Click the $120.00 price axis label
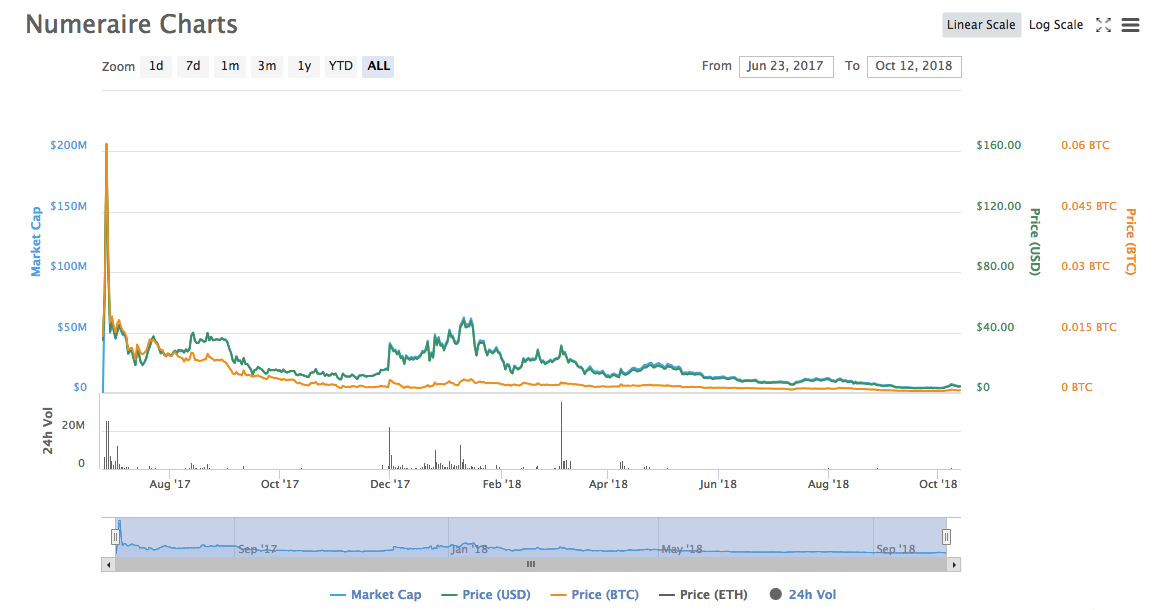This screenshot has width=1170, height=610. click(x=998, y=207)
